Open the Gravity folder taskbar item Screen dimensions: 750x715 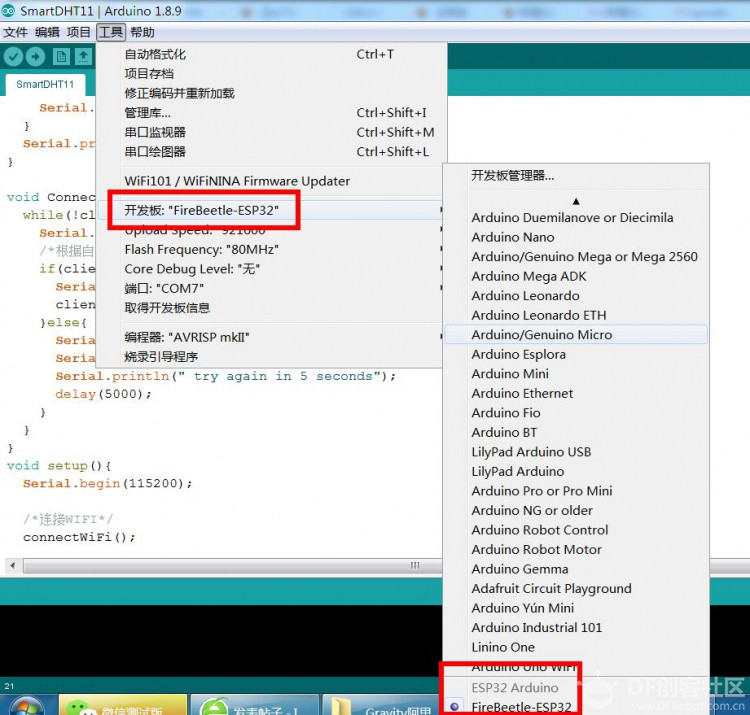382,705
